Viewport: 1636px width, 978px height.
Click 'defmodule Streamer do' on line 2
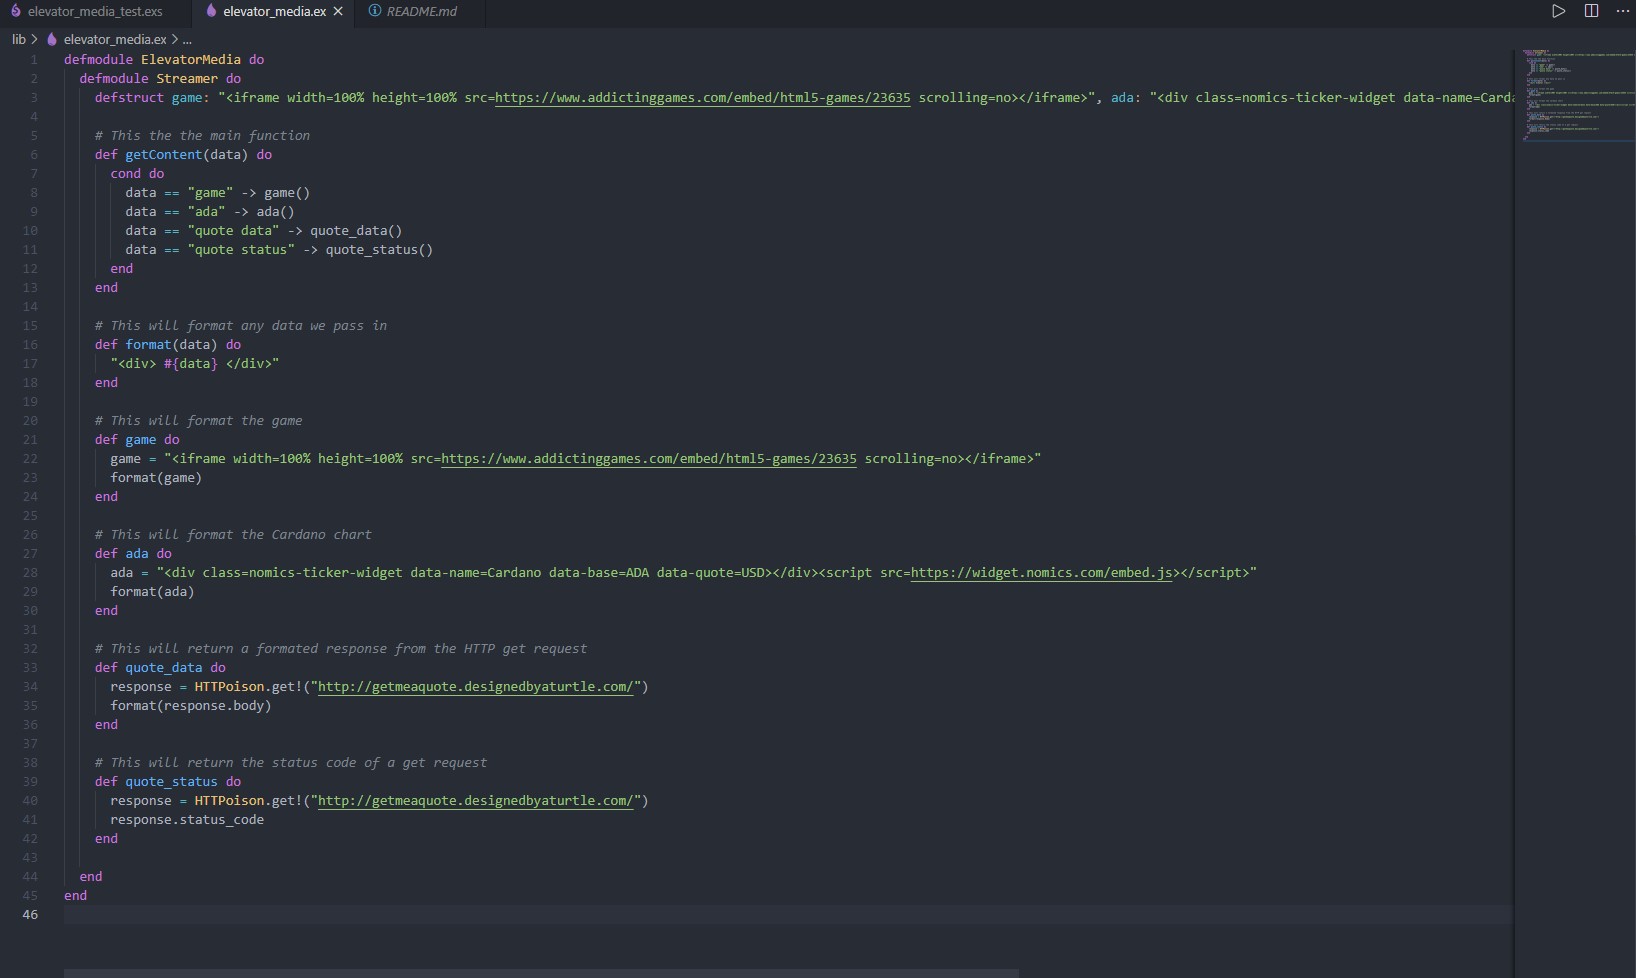[x=160, y=79]
